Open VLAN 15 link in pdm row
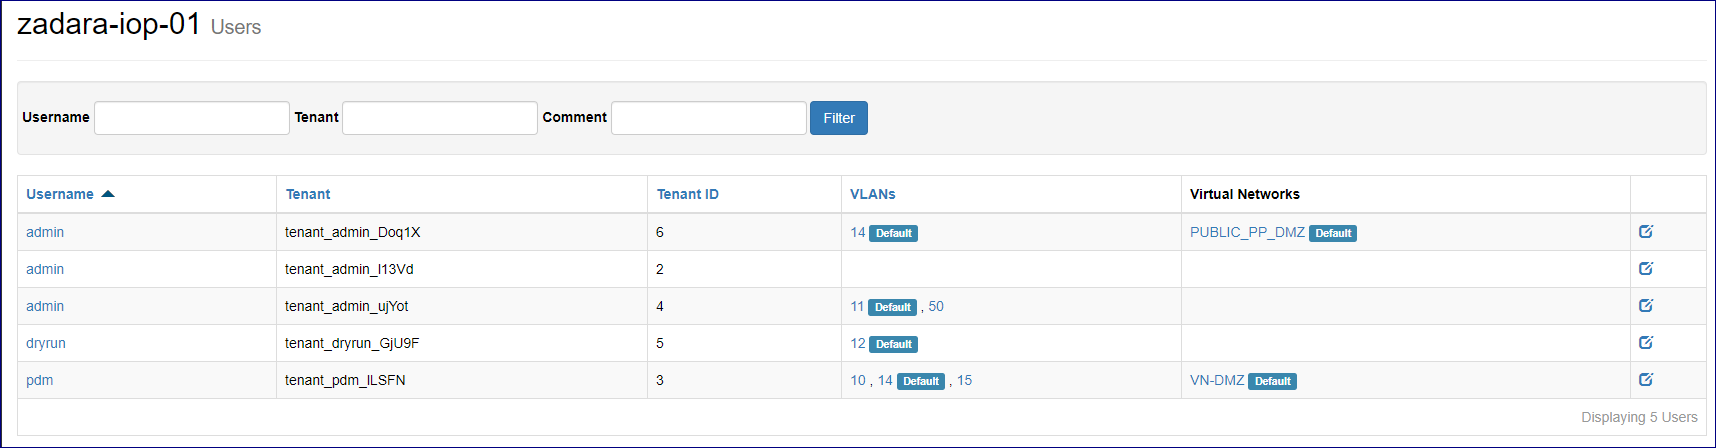Viewport: 1716px width, 448px height. tap(964, 380)
